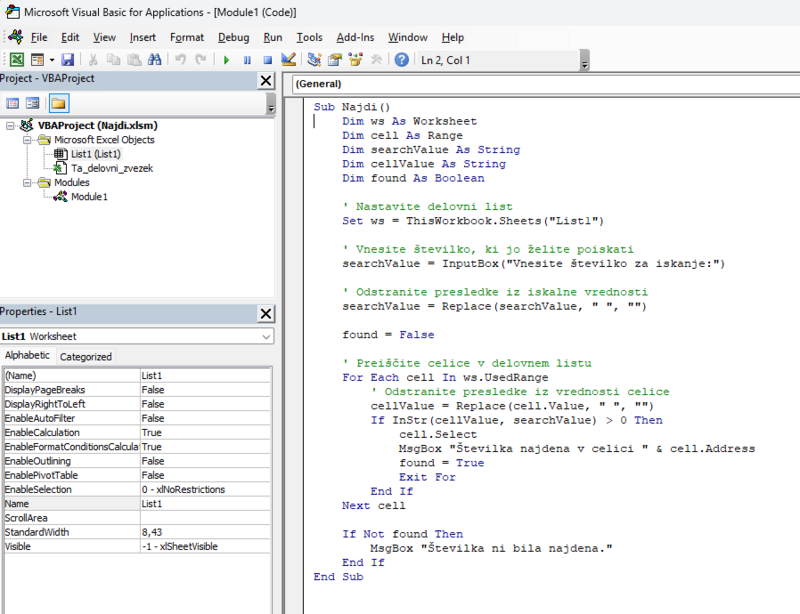Click the View Object icon in Project panel

(x=33, y=103)
